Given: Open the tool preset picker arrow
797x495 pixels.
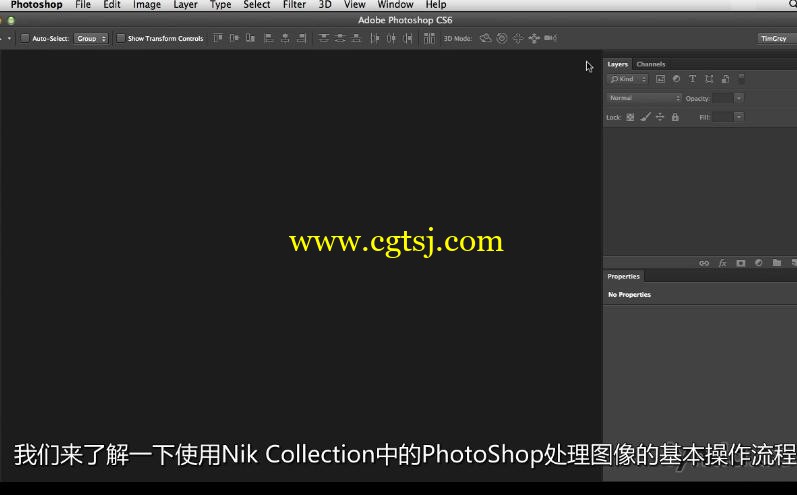Looking at the screenshot, I should tap(9, 38).
